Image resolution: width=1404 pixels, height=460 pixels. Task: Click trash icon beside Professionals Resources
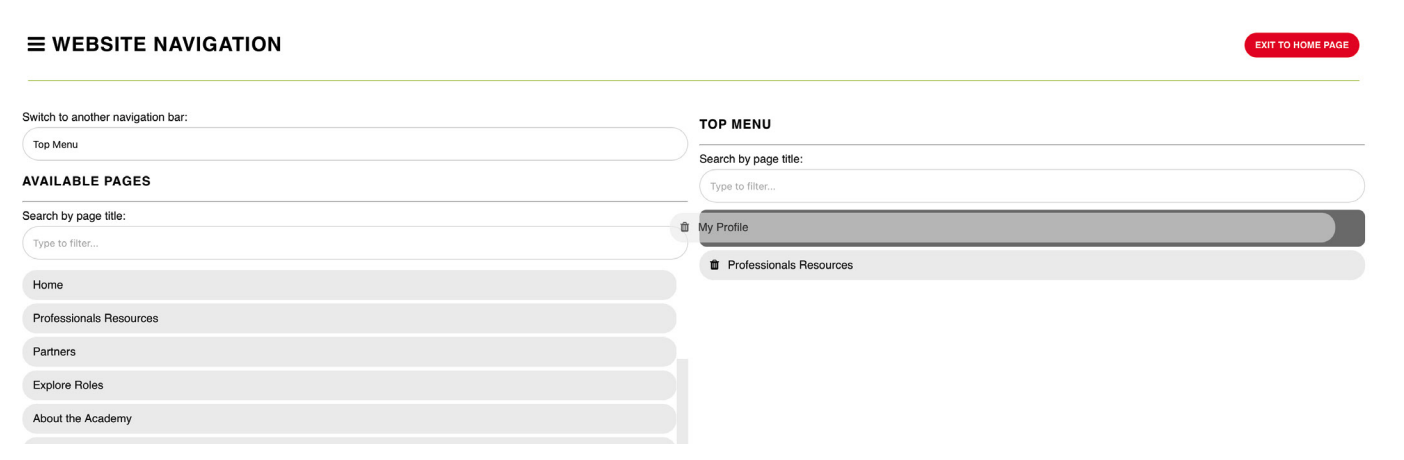(x=714, y=265)
